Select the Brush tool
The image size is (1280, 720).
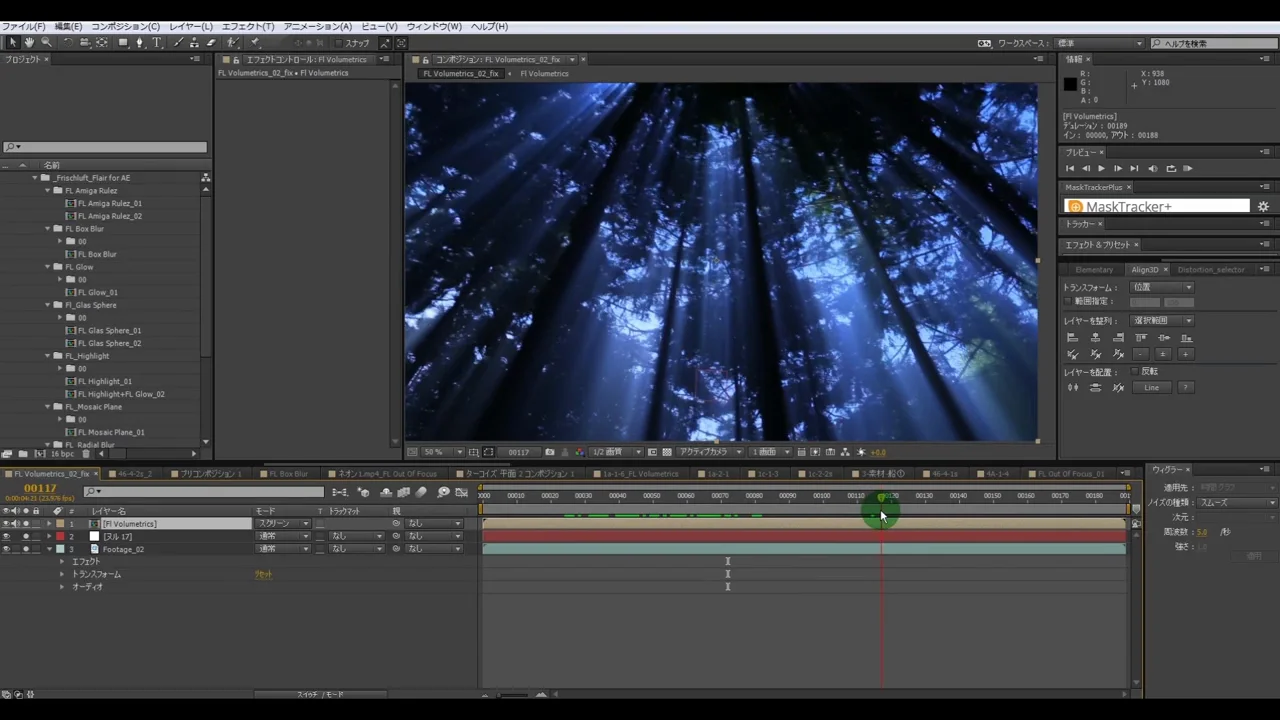178,43
